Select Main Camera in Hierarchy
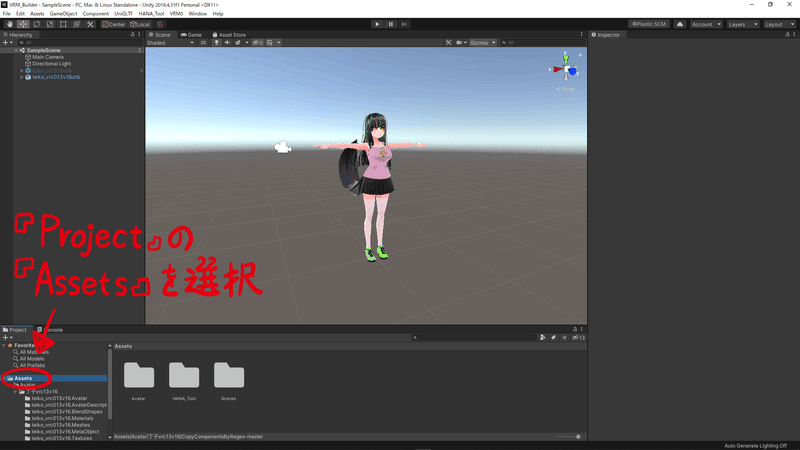 pyautogui.click(x=48, y=57)
